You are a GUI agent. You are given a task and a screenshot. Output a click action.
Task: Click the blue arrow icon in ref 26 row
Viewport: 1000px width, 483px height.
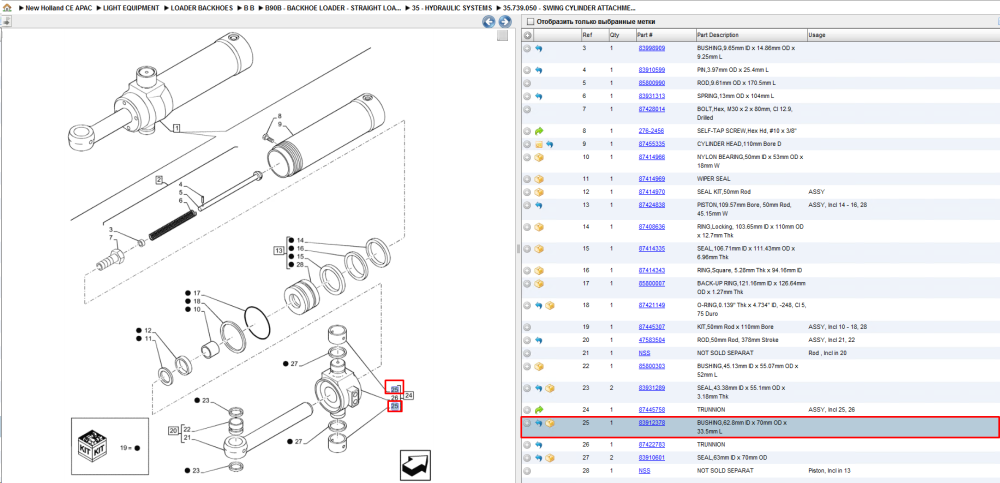538,445
